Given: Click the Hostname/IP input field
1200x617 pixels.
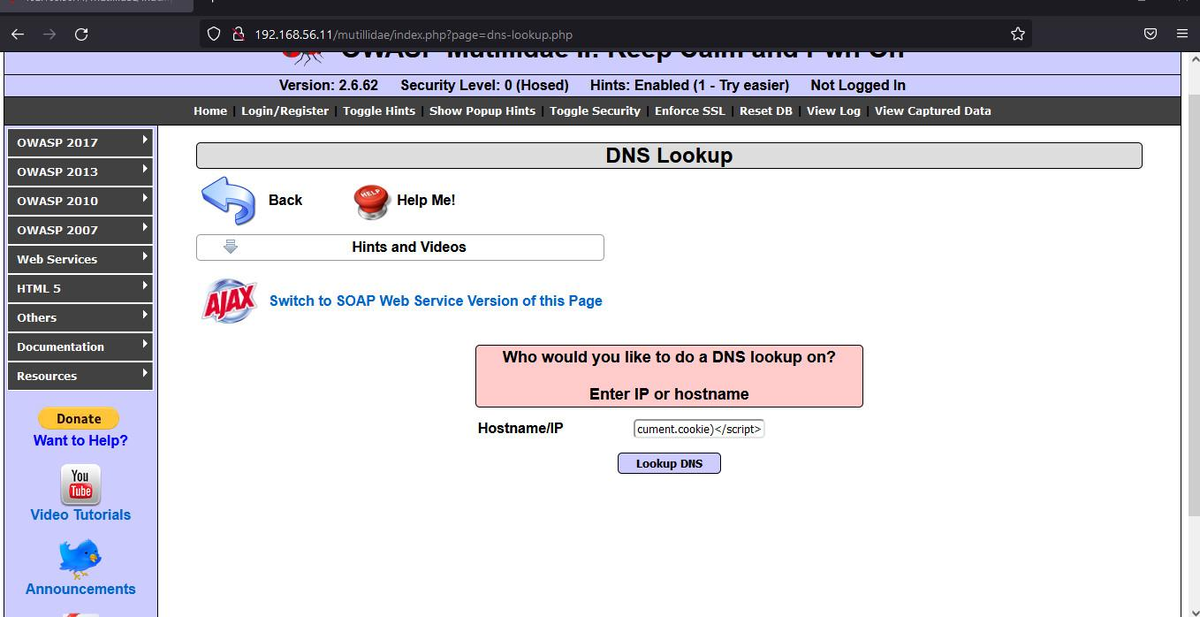Looking at the screenshot, I should click(699, 429).
